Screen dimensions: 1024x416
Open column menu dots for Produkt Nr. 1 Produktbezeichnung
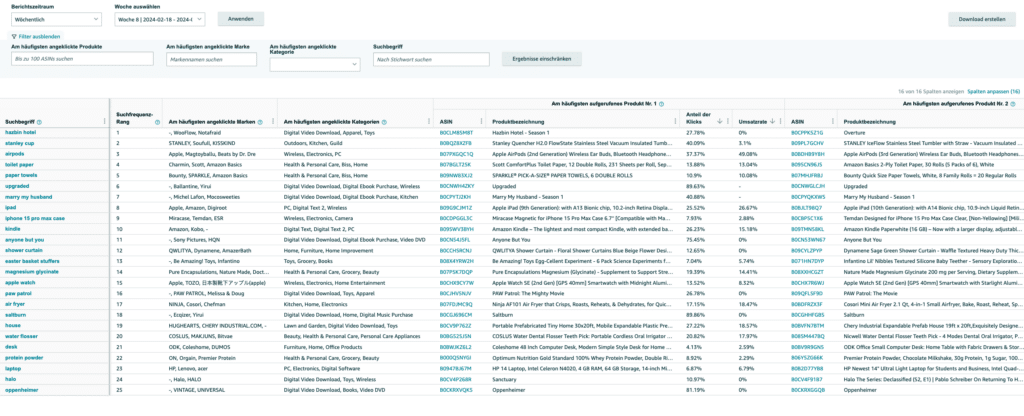tap(676, 121)
